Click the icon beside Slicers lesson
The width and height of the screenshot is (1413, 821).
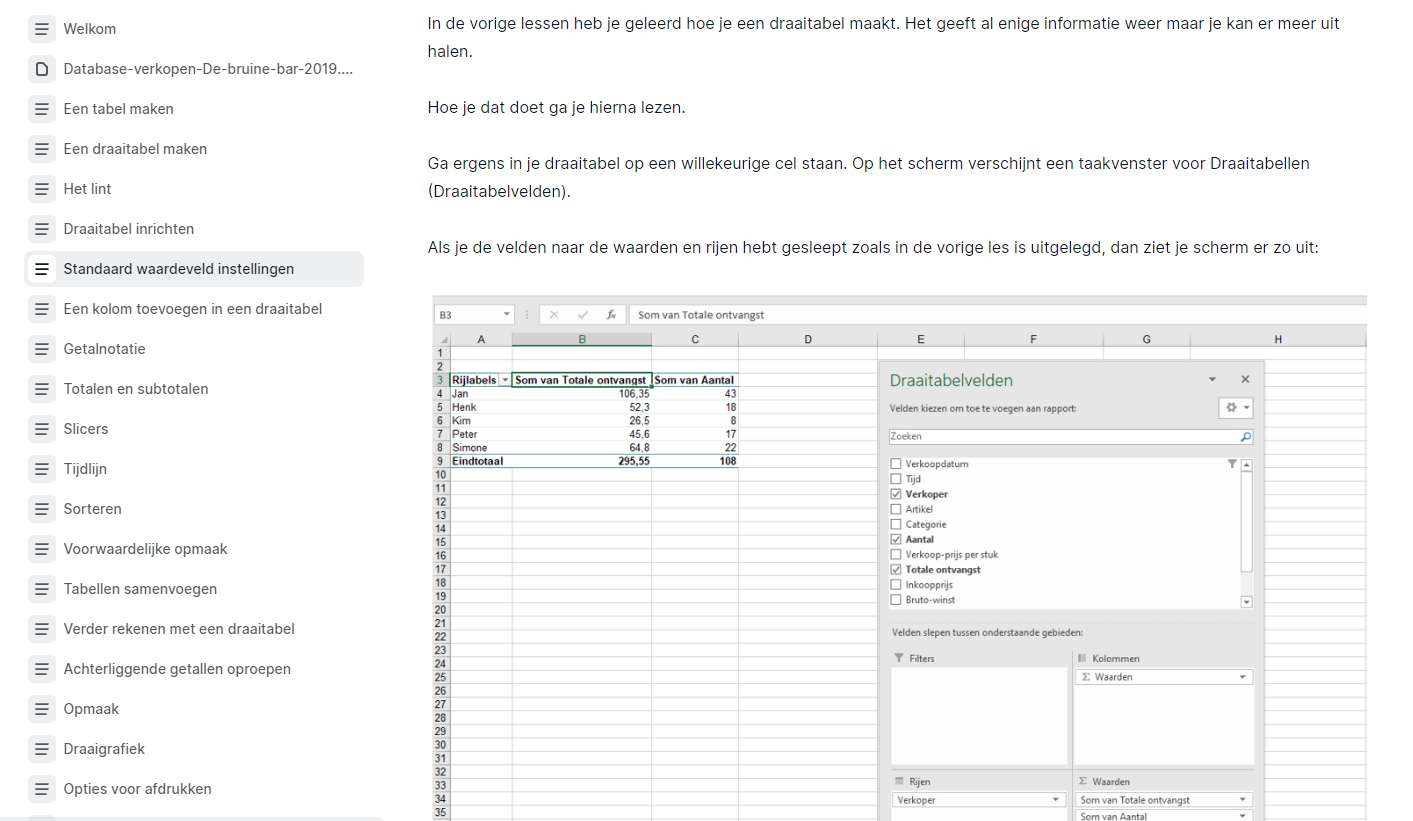click(x=41, y=429)
